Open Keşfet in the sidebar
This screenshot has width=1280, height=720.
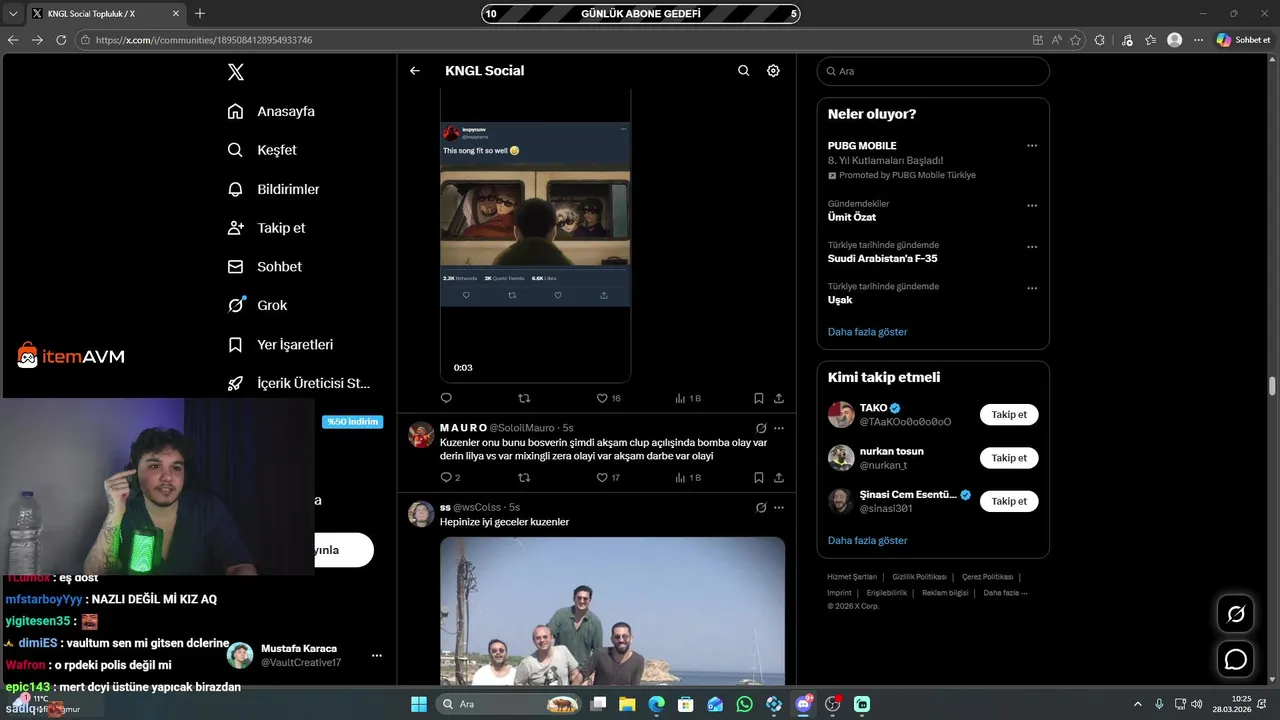point(263,150)
